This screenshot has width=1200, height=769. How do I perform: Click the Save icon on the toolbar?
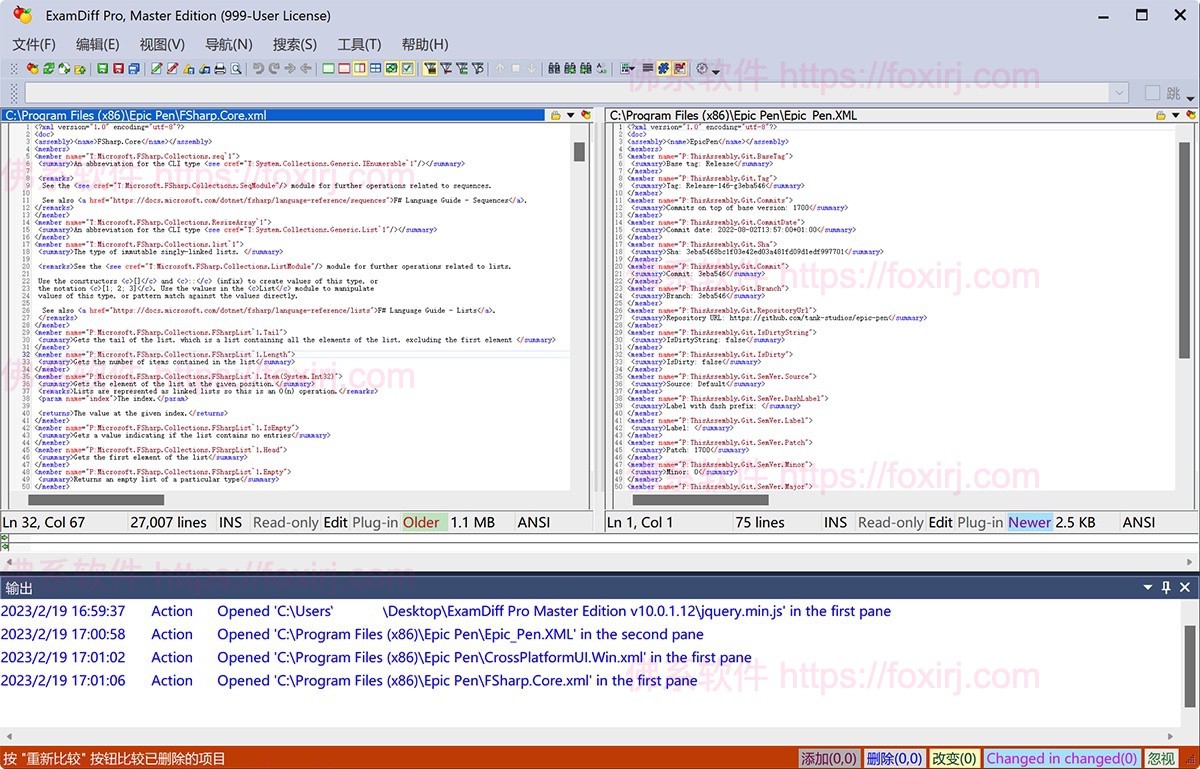click(105, 68)
